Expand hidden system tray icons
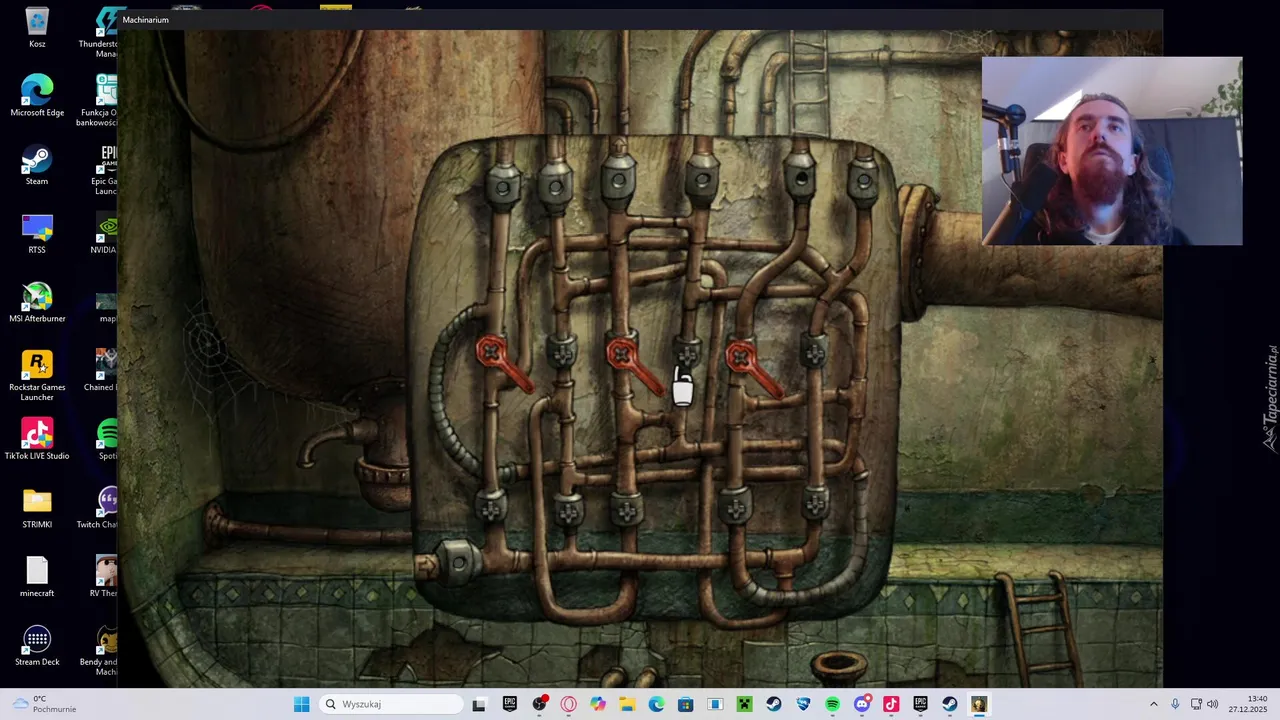Screen dimensions: 1280x720 click(1153, 704)
